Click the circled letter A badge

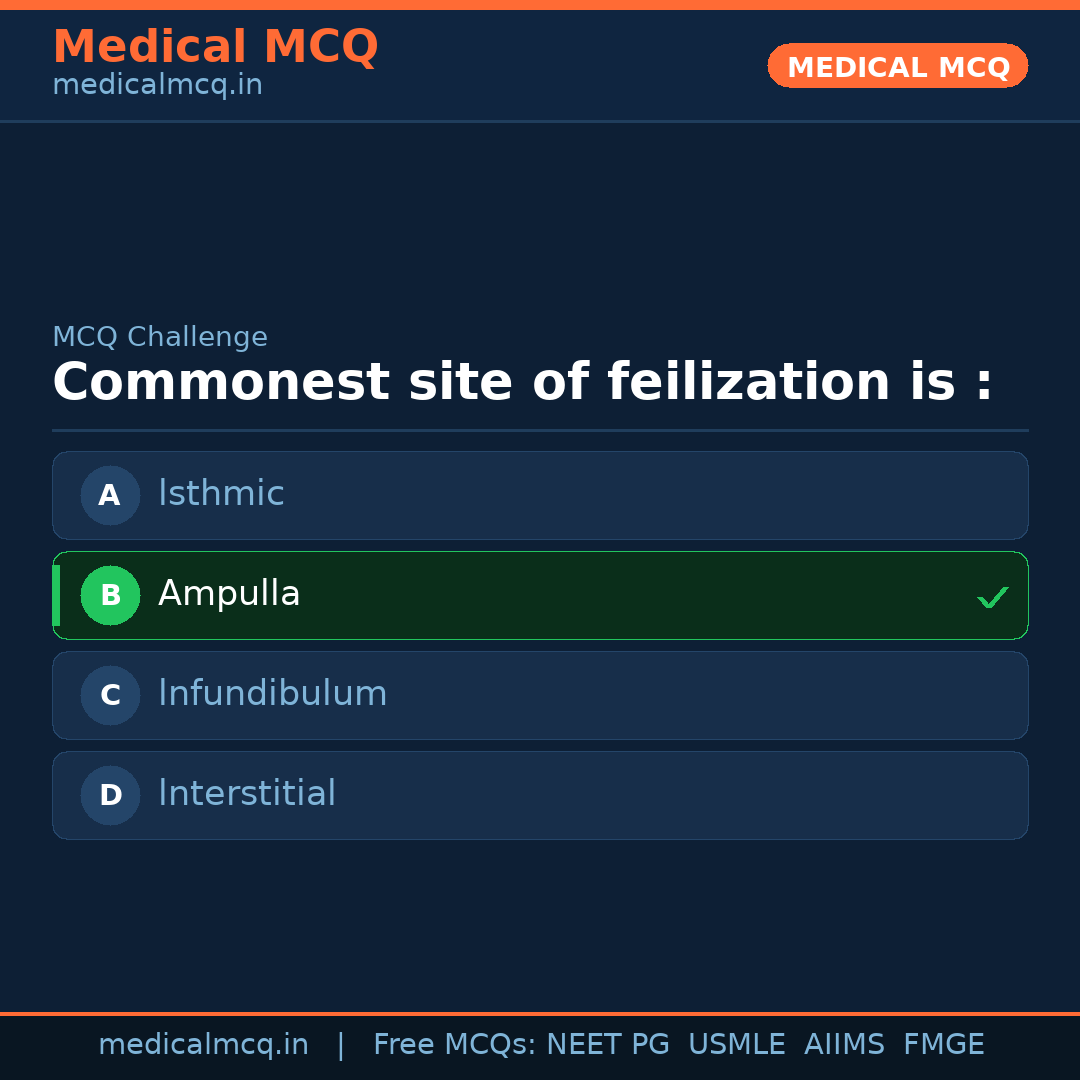coord(110,495)
